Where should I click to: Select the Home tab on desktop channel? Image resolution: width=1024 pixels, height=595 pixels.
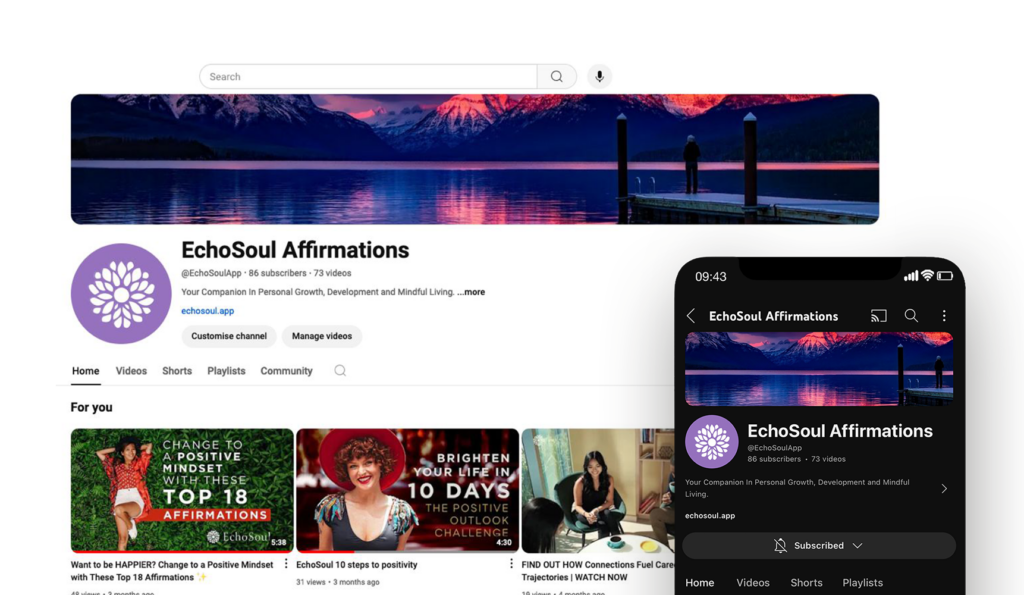pos(86,371)
